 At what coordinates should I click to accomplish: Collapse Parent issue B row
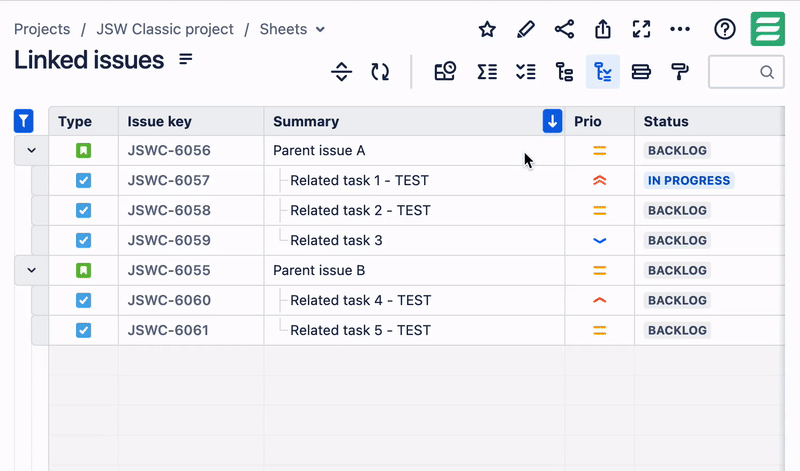(x=31, y=270)
